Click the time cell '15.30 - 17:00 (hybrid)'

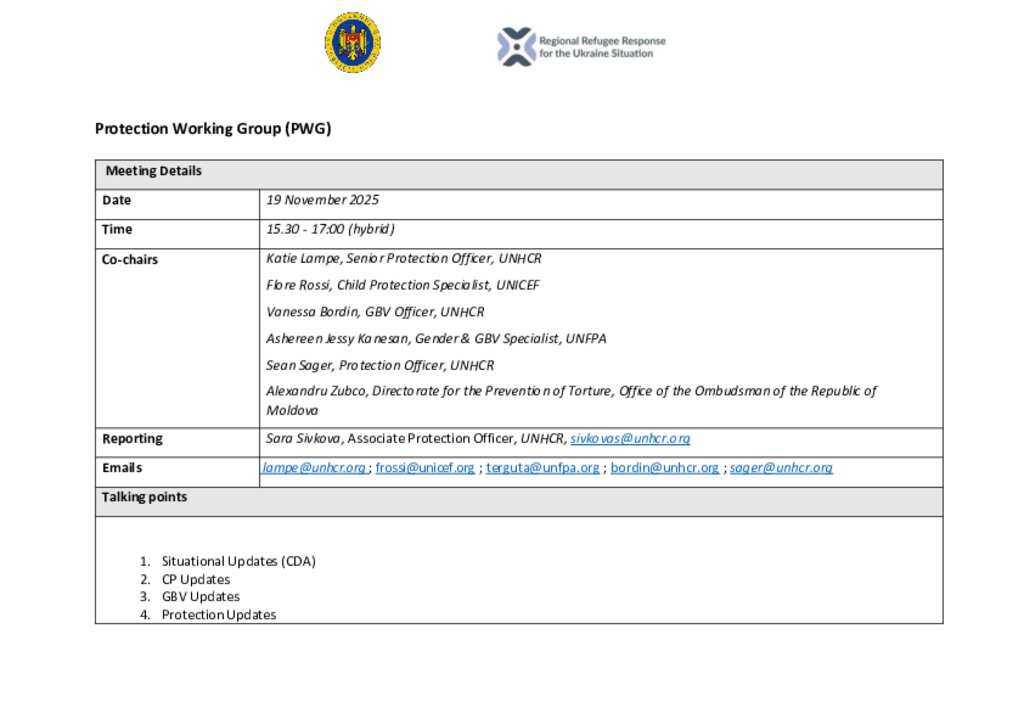click(x=330, y=230)
